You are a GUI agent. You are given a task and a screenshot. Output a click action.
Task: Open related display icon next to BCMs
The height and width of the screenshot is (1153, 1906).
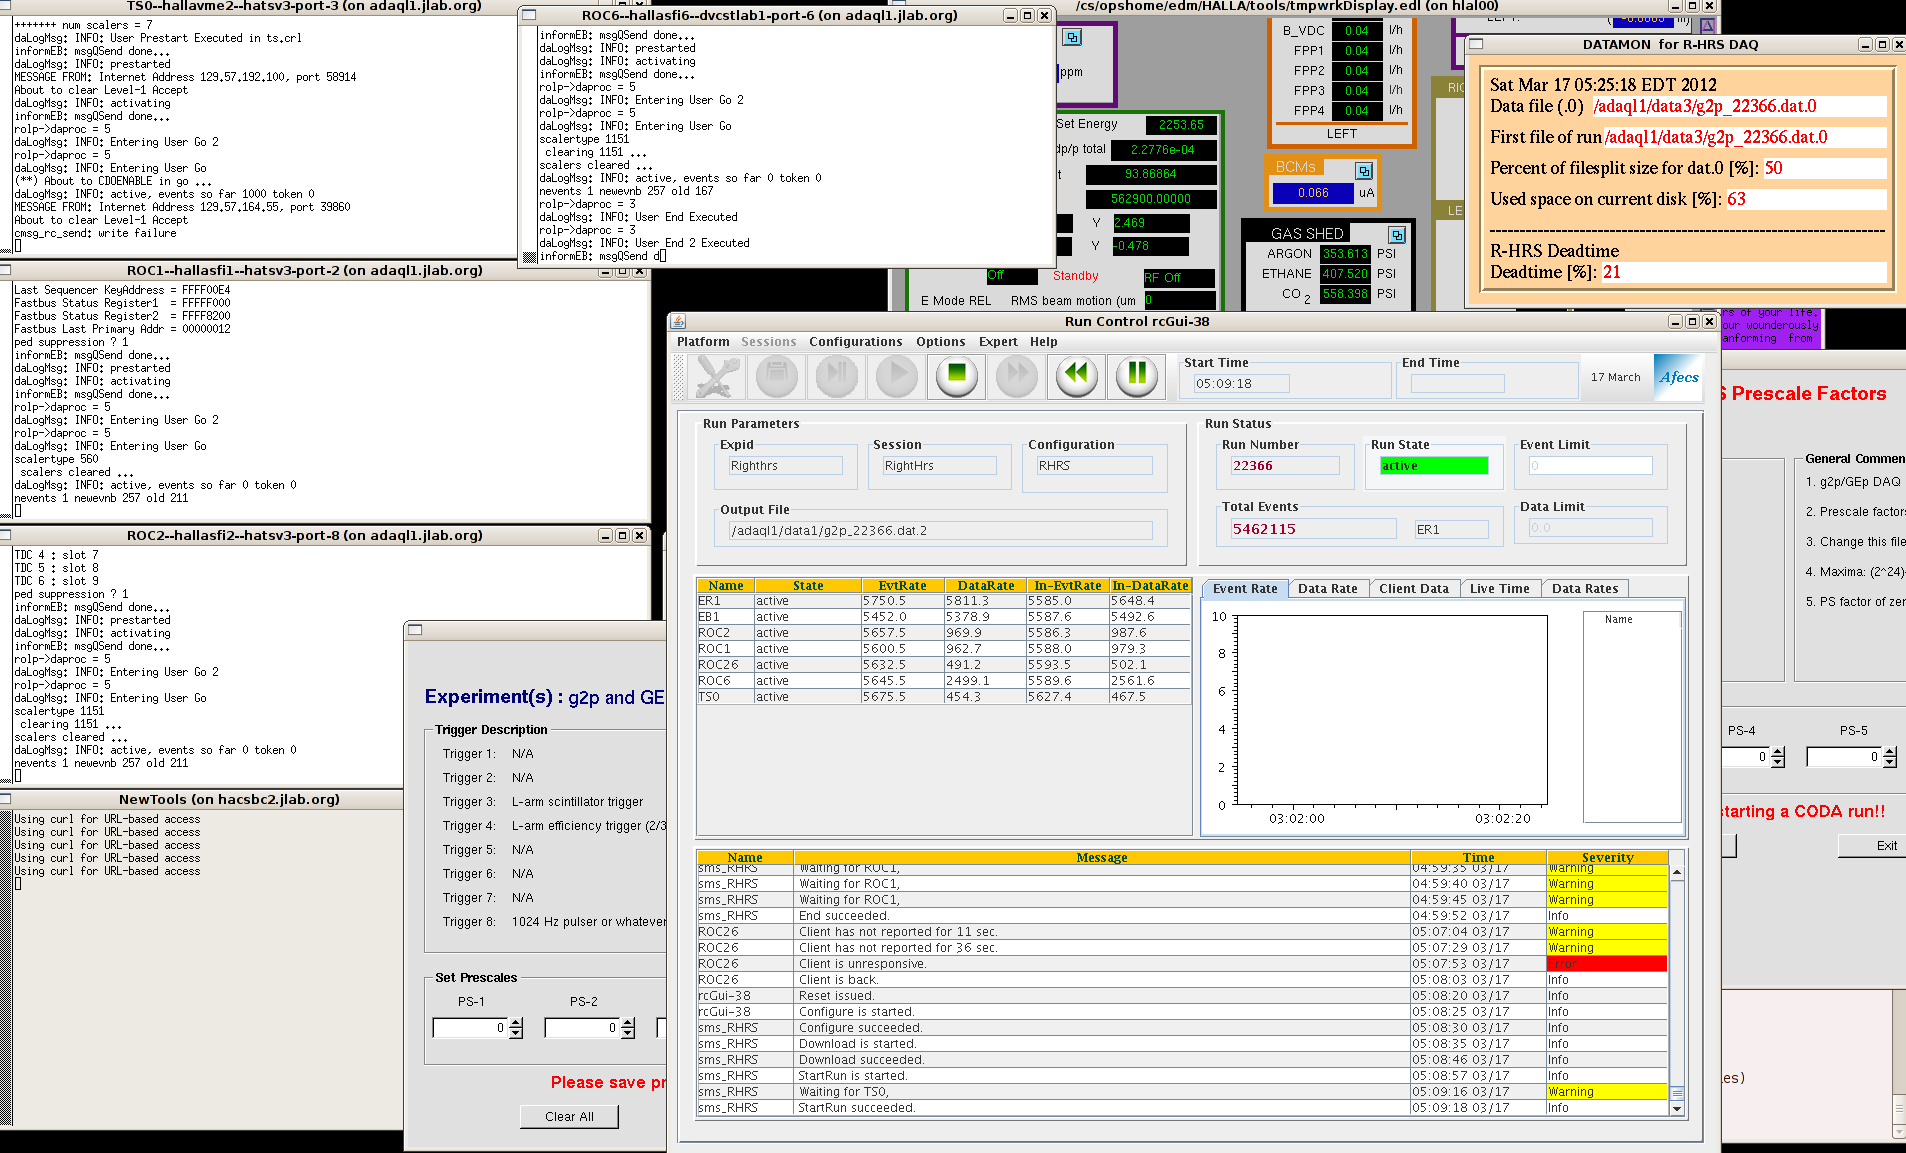click(x=1364, y=171)
